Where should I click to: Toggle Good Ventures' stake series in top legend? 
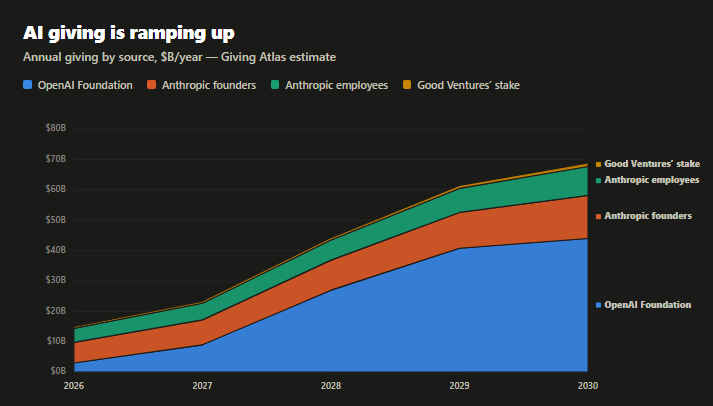tap(461, 85)
